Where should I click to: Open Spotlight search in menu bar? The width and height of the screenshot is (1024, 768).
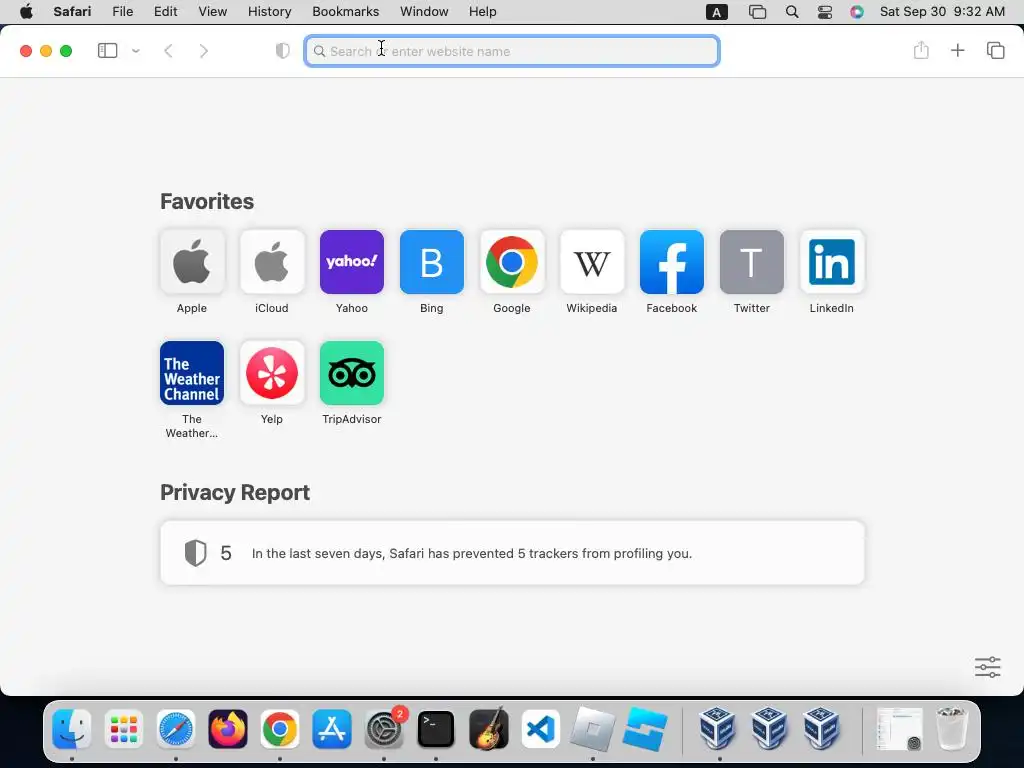792,12
